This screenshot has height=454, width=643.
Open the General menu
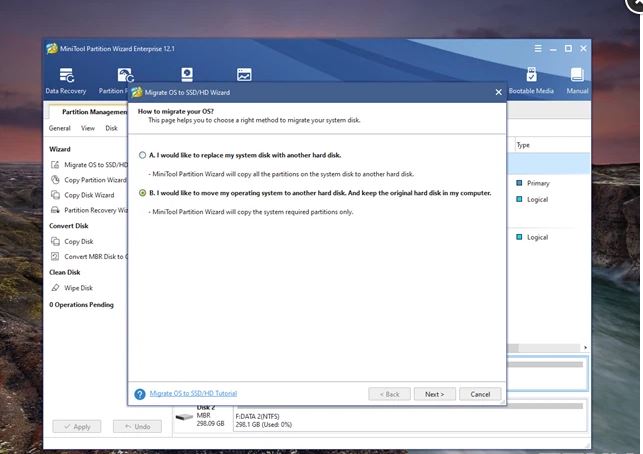click(x=59, y=128)
